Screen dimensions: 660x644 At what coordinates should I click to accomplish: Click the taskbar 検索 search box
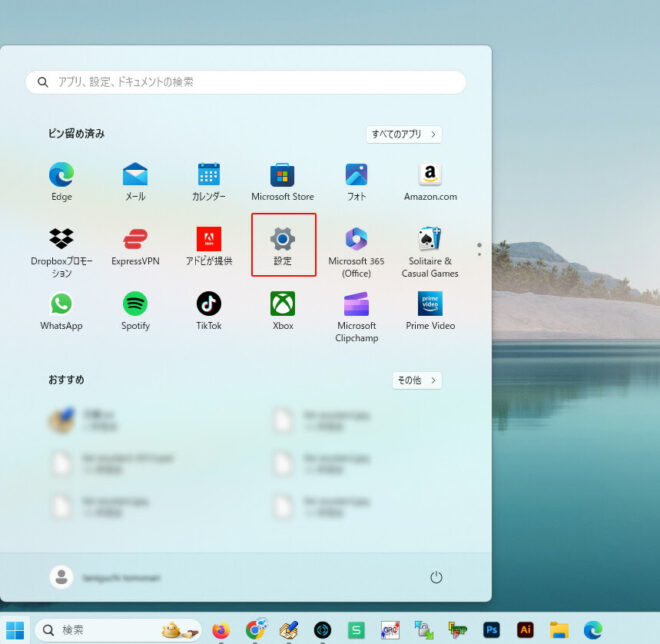[x=118, y=630]
